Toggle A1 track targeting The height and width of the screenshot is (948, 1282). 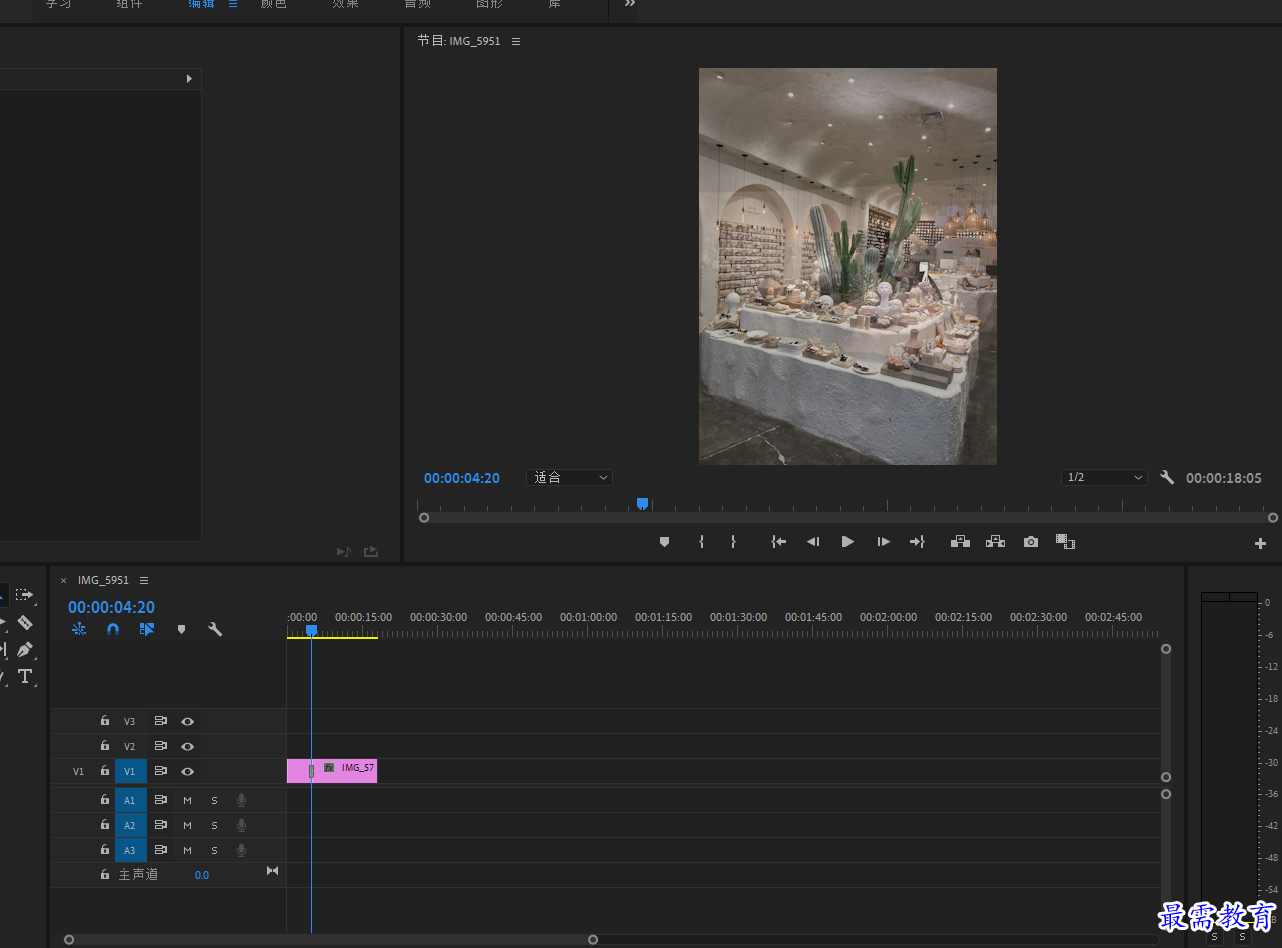[x=130, y=800]
